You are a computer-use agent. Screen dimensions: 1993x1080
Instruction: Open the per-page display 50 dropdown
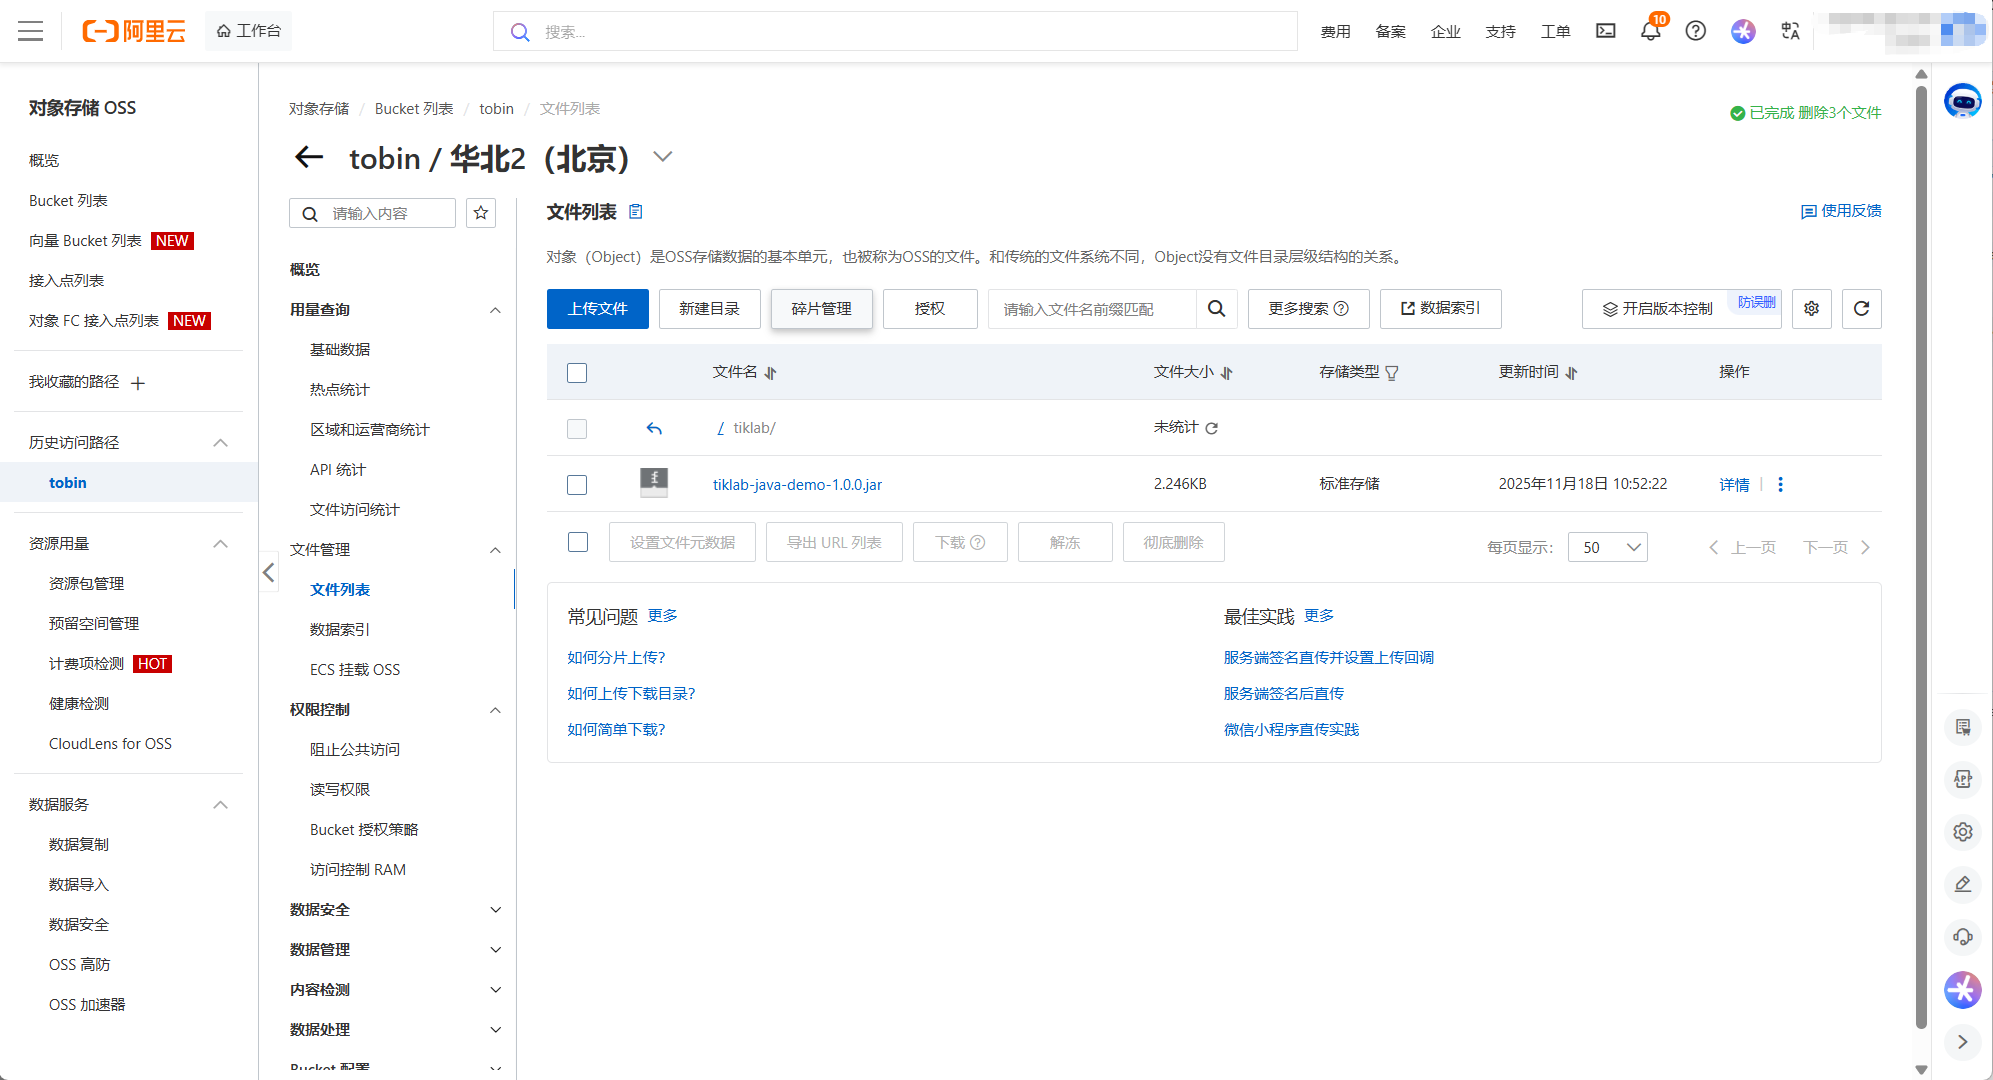tap(1607, 547)
